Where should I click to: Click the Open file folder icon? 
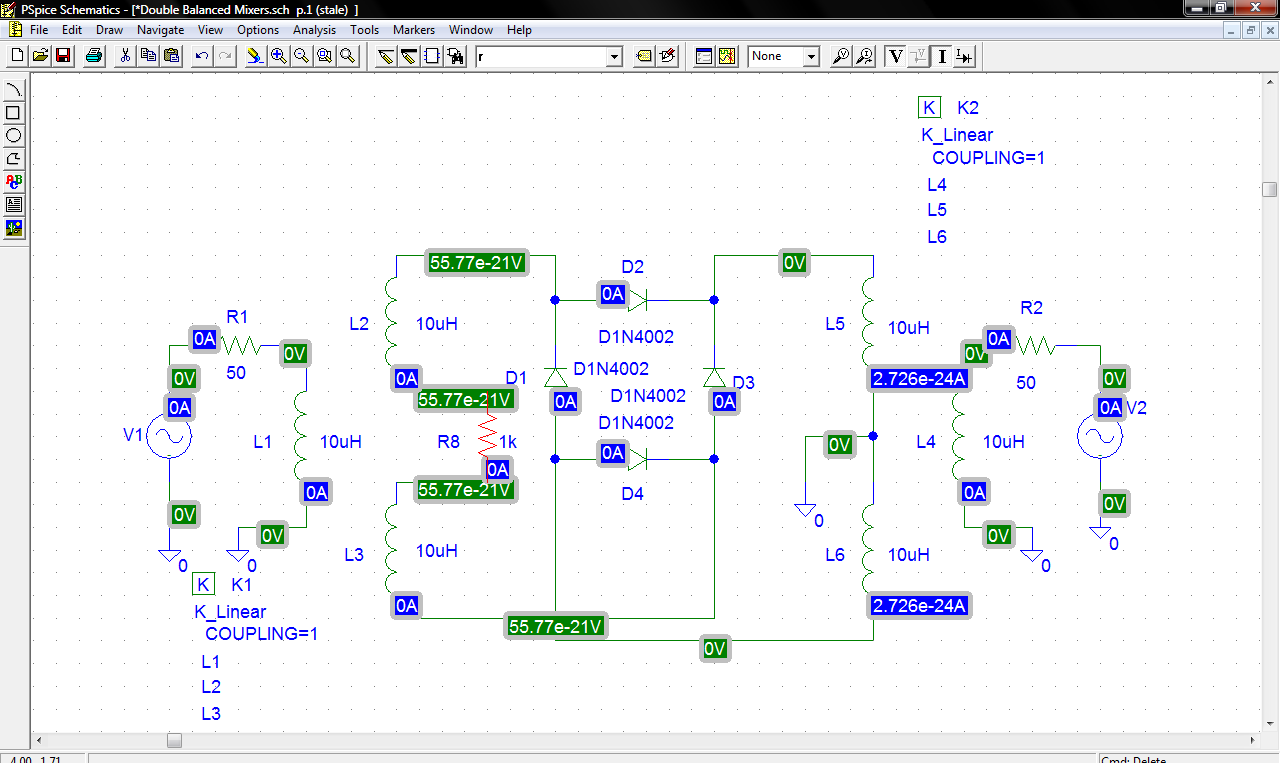(40, 56)
